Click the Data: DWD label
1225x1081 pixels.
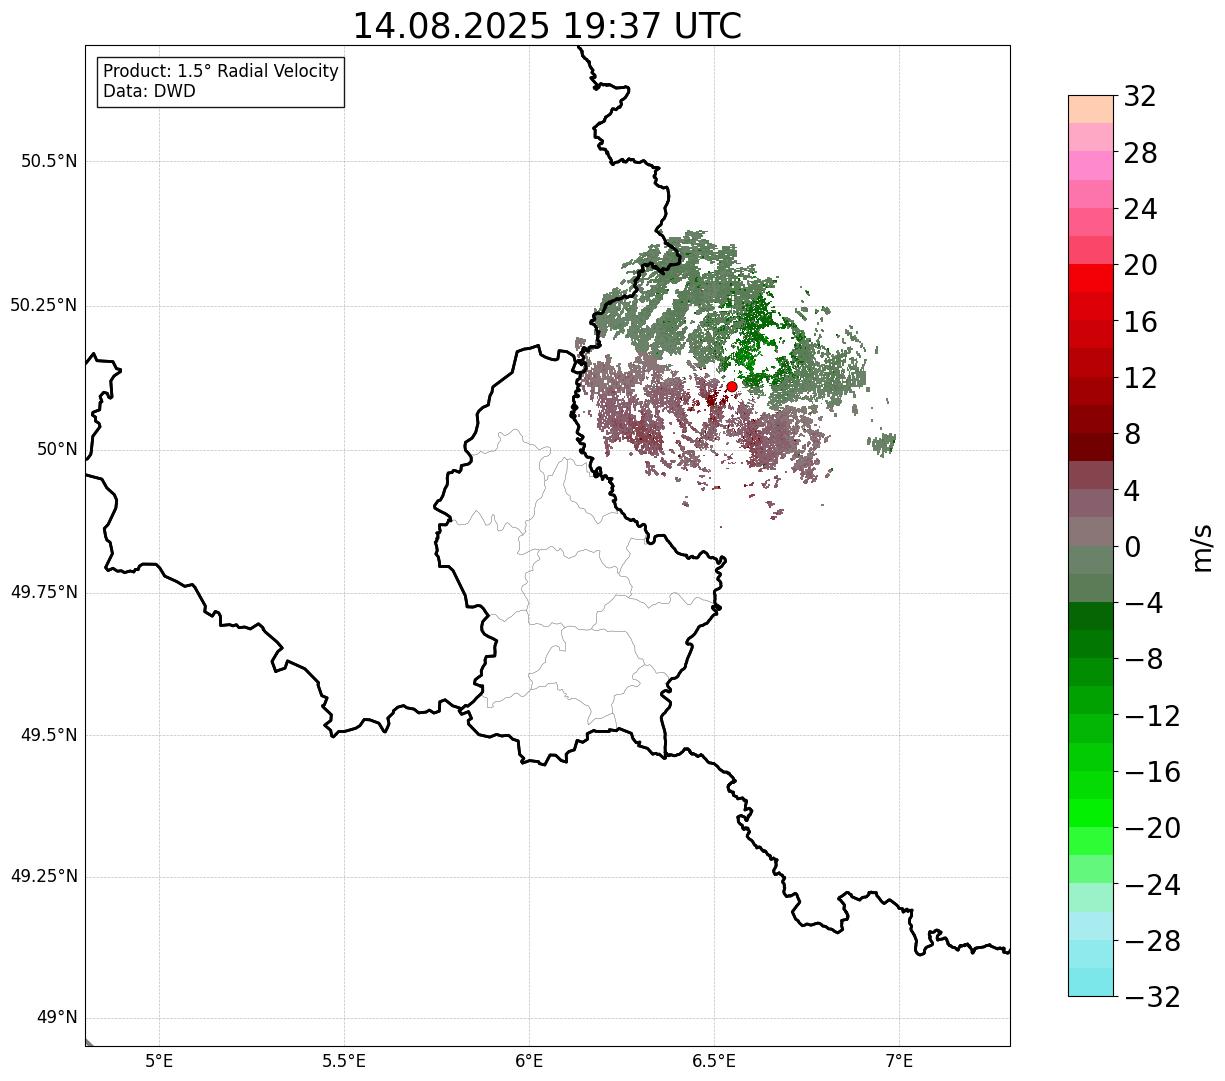[149, 91]
